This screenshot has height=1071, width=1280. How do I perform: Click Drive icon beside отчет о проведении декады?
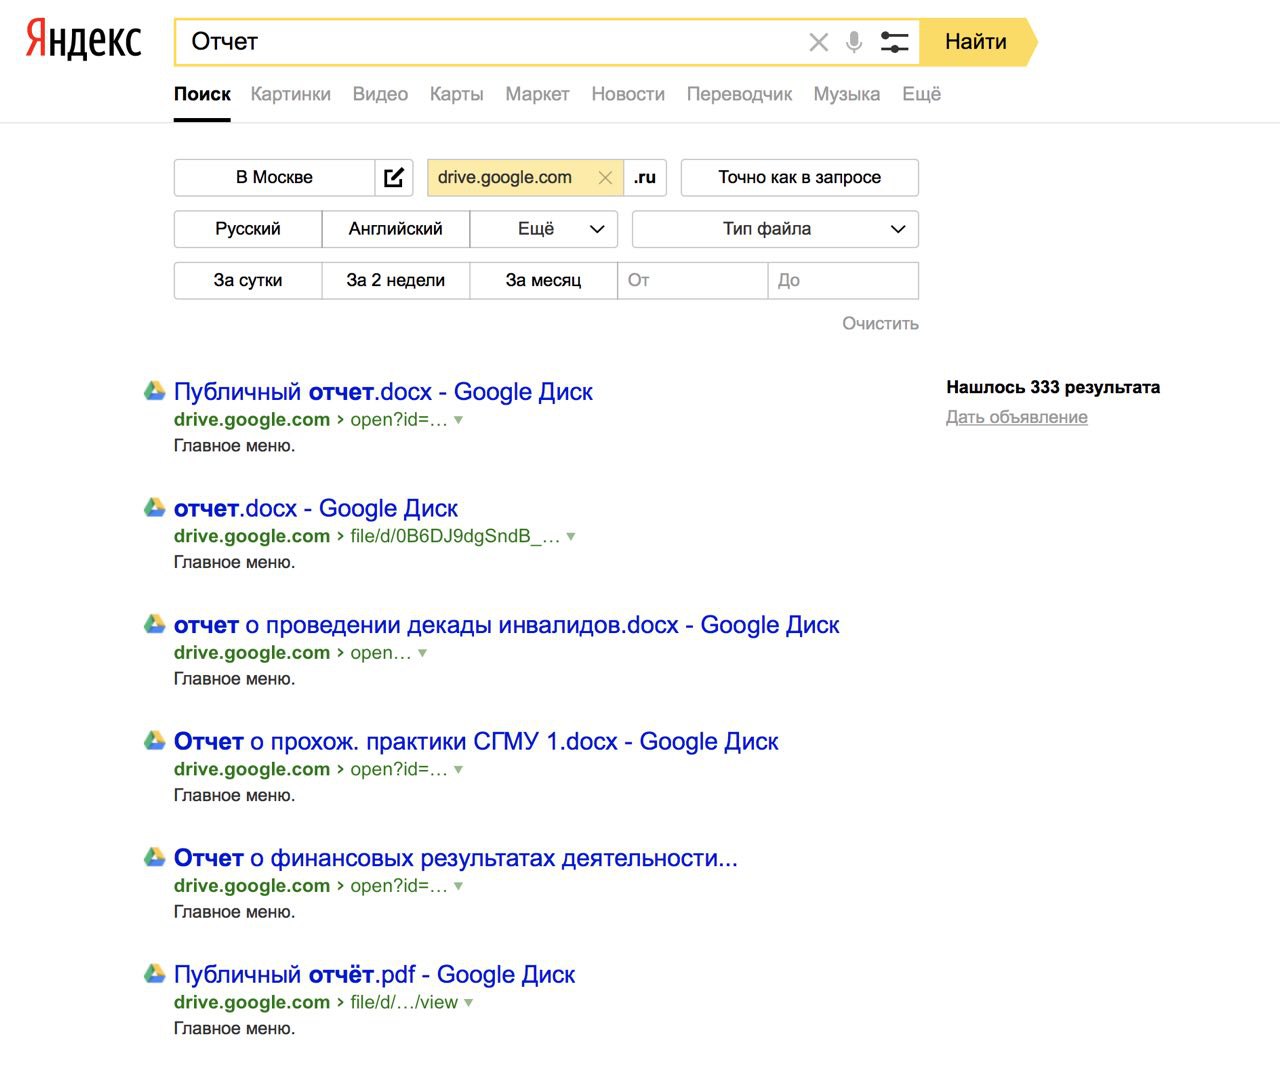coord(155,624)
